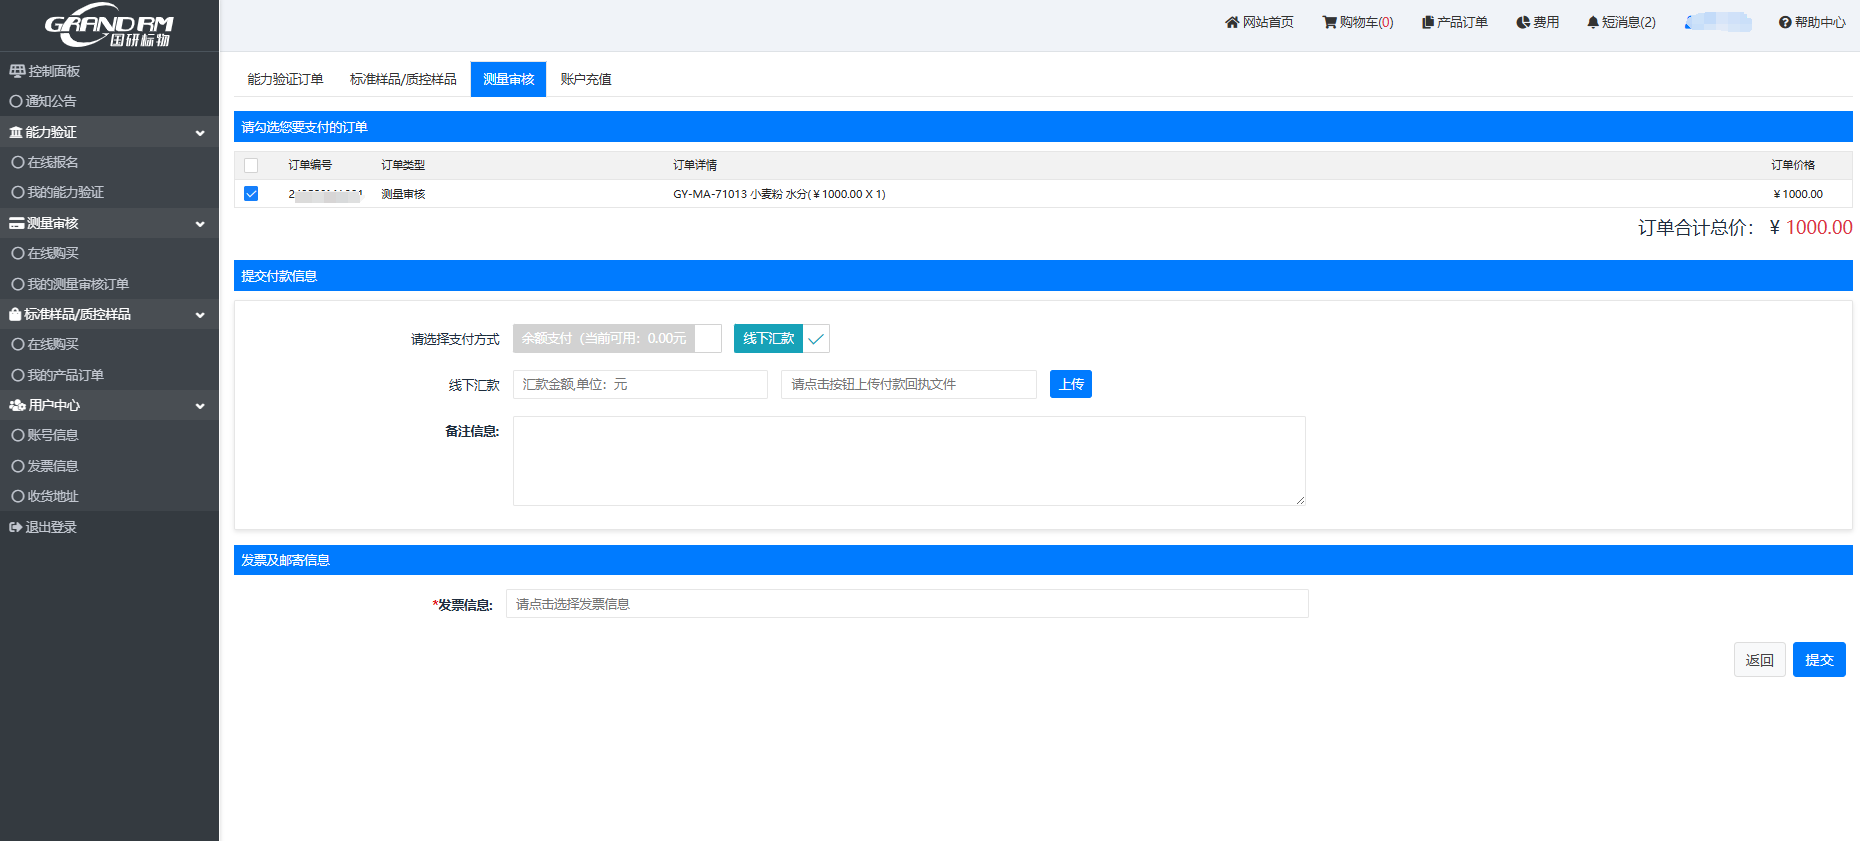
Task: Switch to the 账户充值 tab
Action: 586,79
